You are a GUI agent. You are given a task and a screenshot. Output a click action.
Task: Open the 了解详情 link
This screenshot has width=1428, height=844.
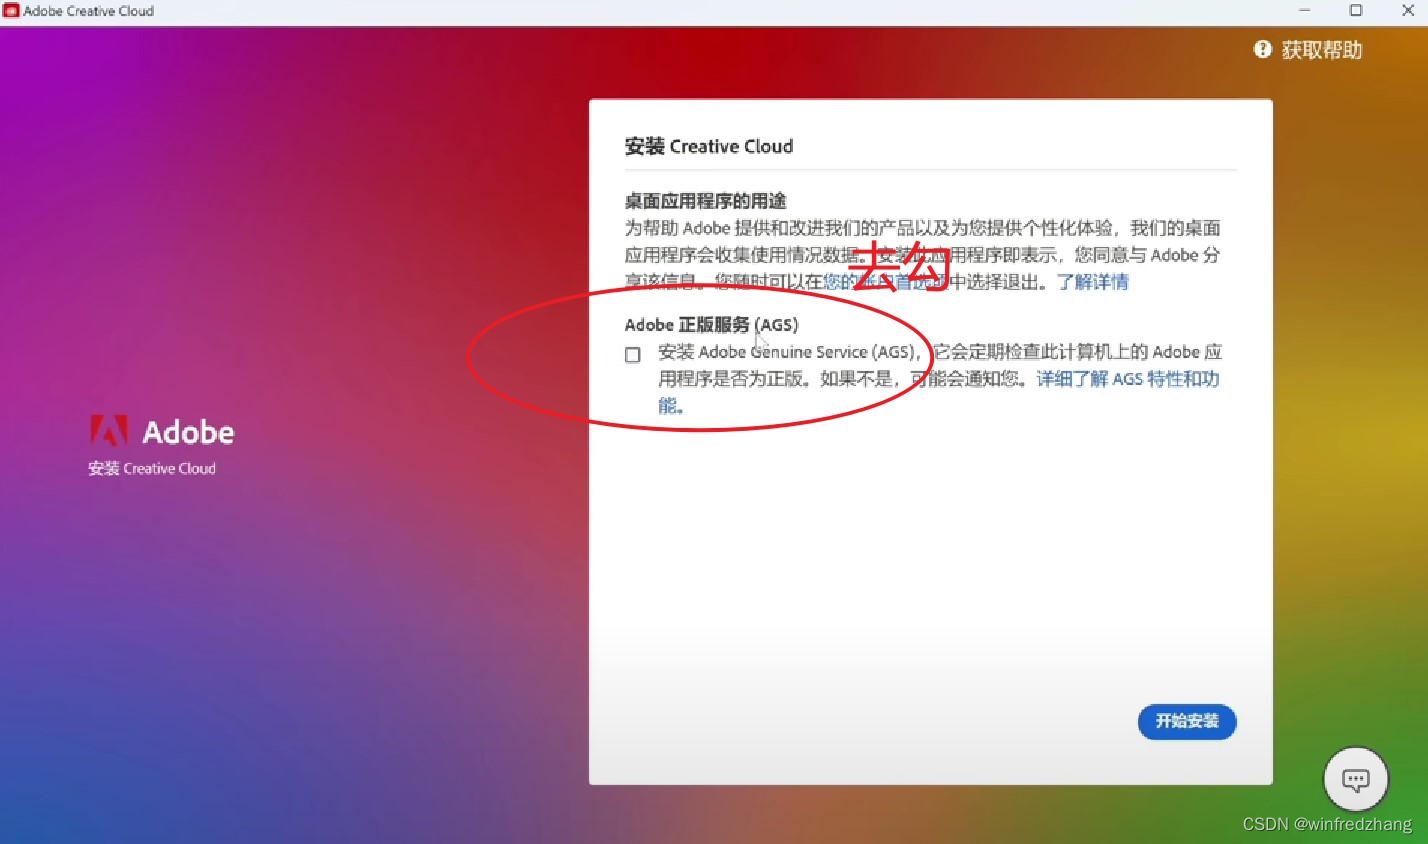[1093, 282]
